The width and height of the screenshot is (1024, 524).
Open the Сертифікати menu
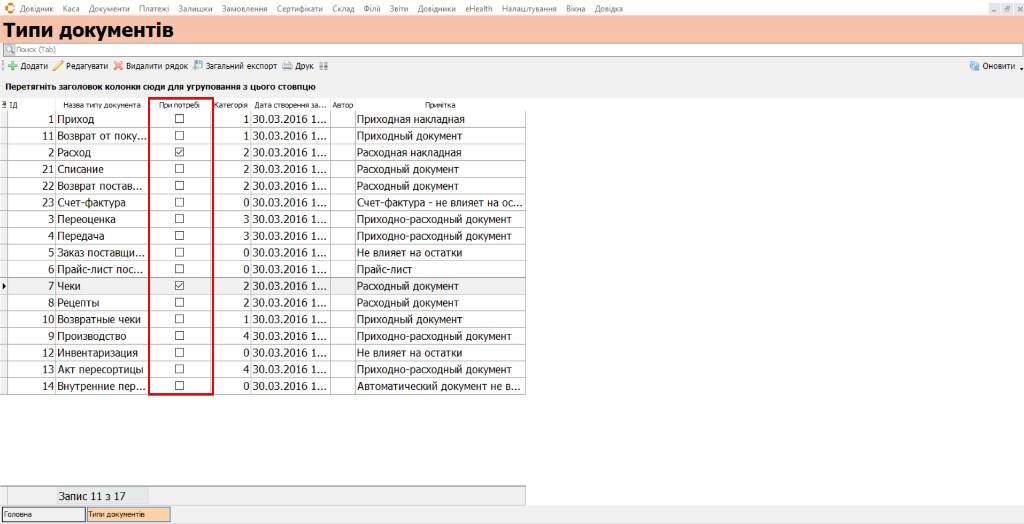coord(300,9)
